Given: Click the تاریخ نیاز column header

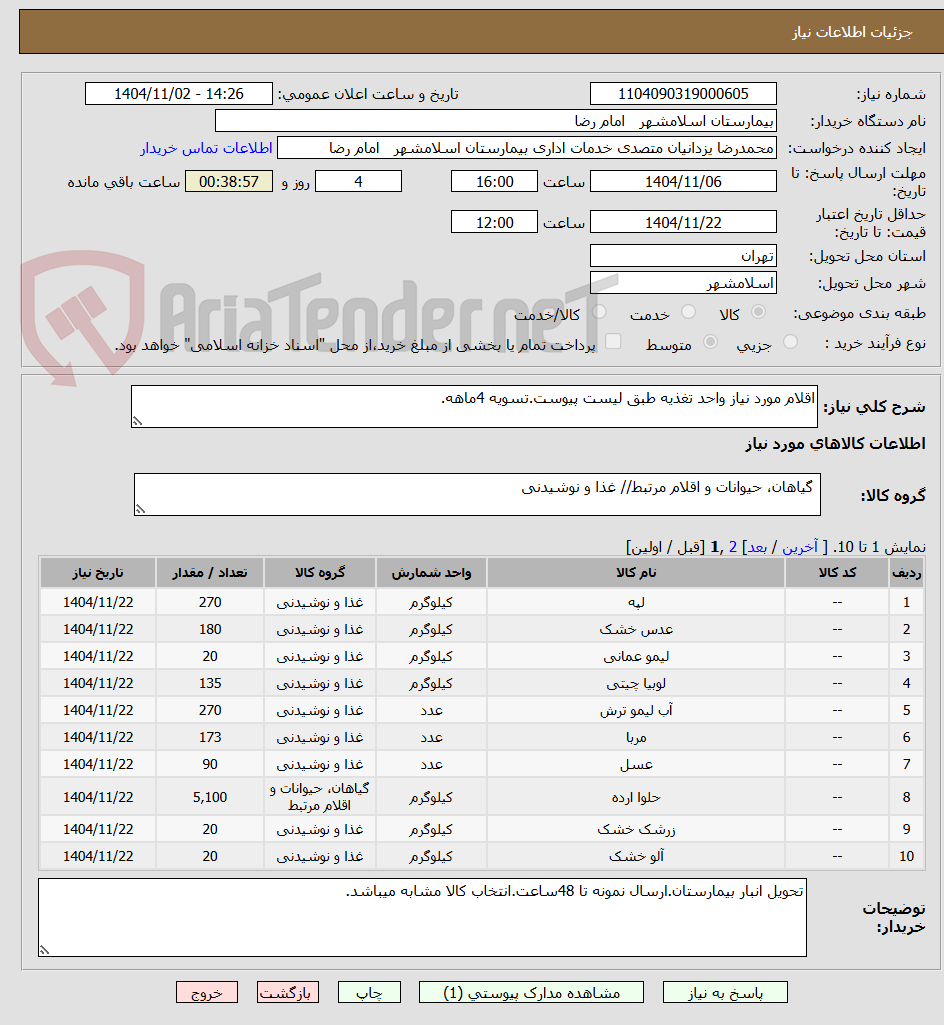Looking at the screenshot, I should [x=98, y=573].
